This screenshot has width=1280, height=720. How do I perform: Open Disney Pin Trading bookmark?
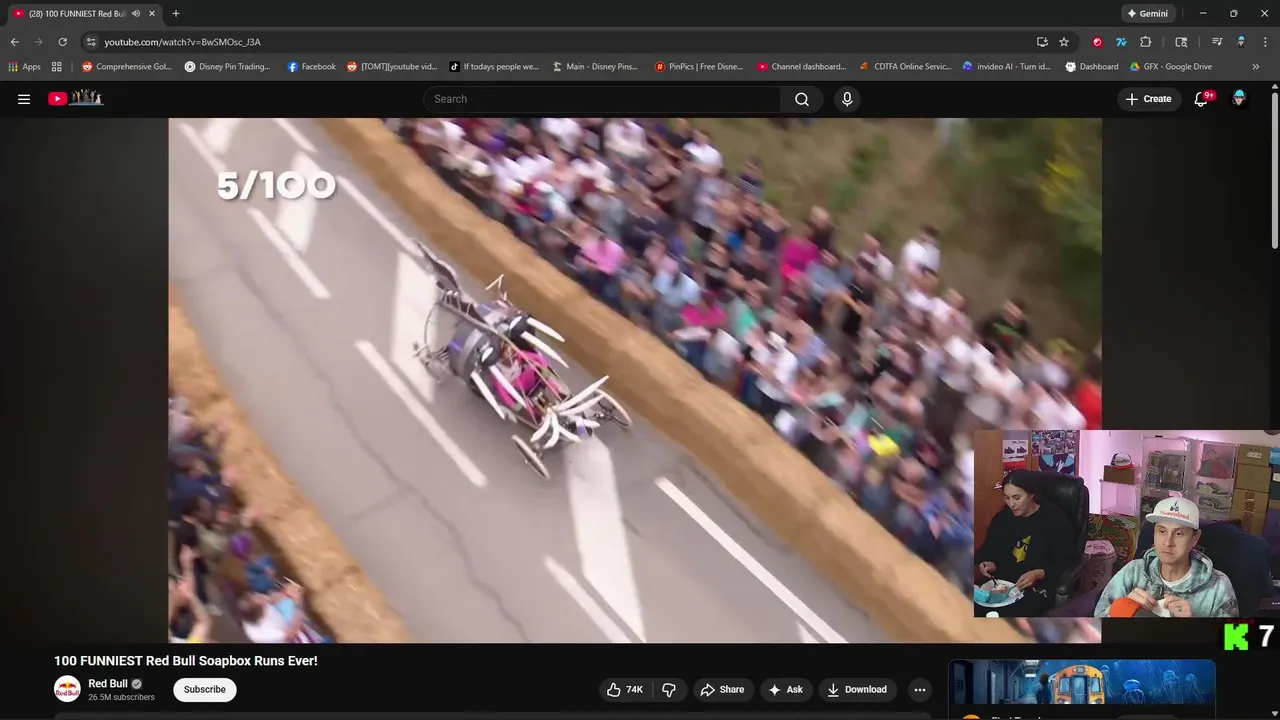click(227, 67)
